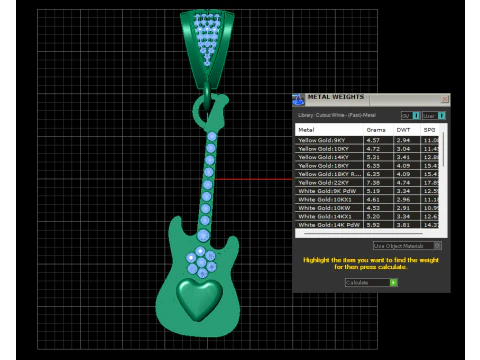Select the Yellow Gold:10KY row

[367, 149]
